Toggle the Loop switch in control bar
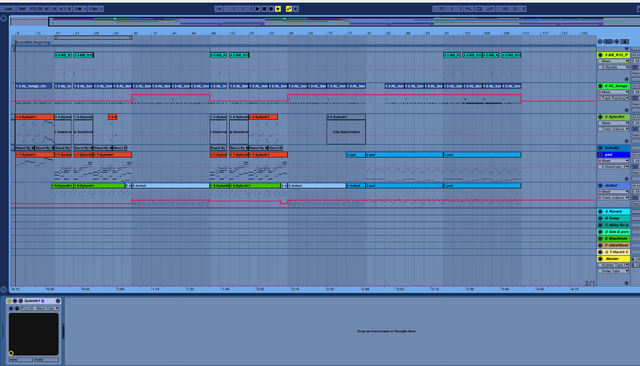Screen dimensions: 640x366 click(x=479, y=9)
